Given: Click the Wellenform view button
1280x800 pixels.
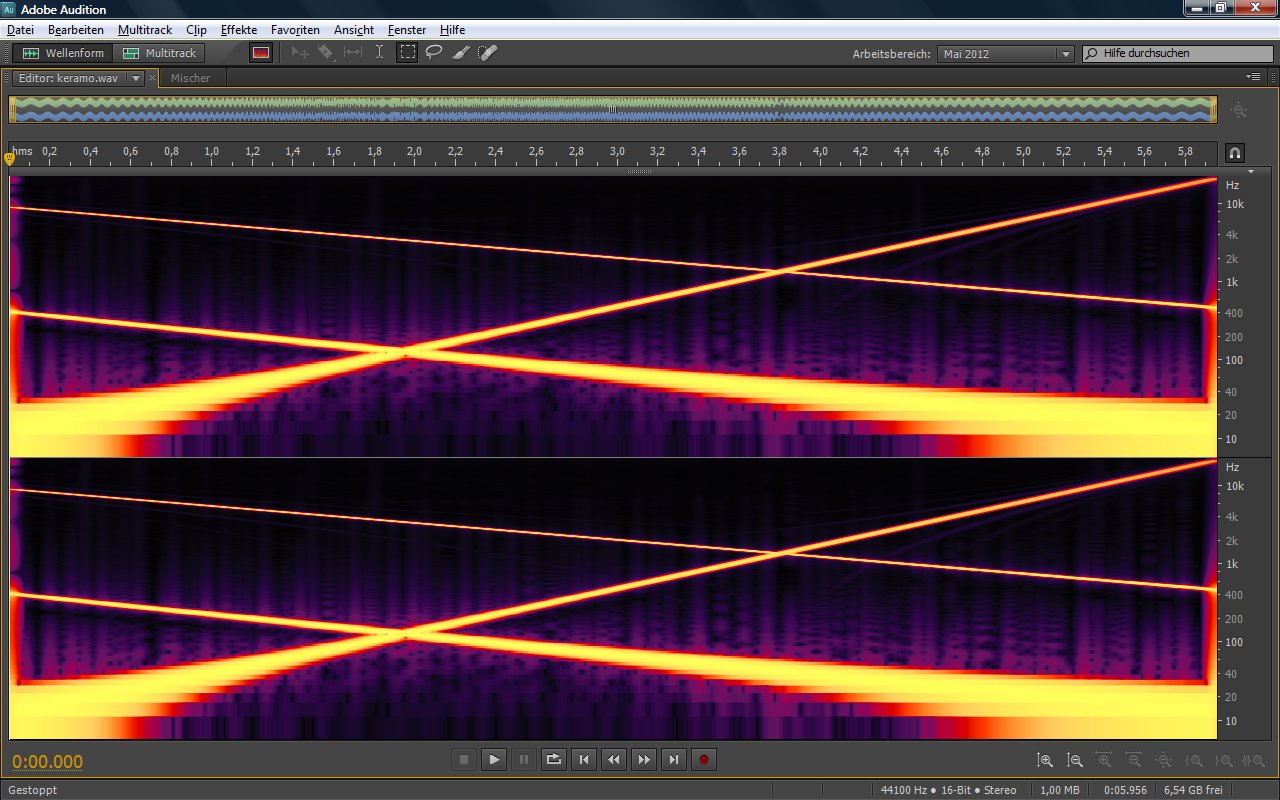Looking at the screenshot, I should coord(64,53).
